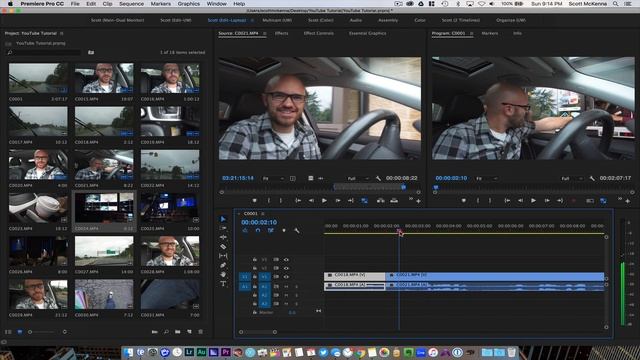
Task: Open Project panel menu
Action: 62,33
